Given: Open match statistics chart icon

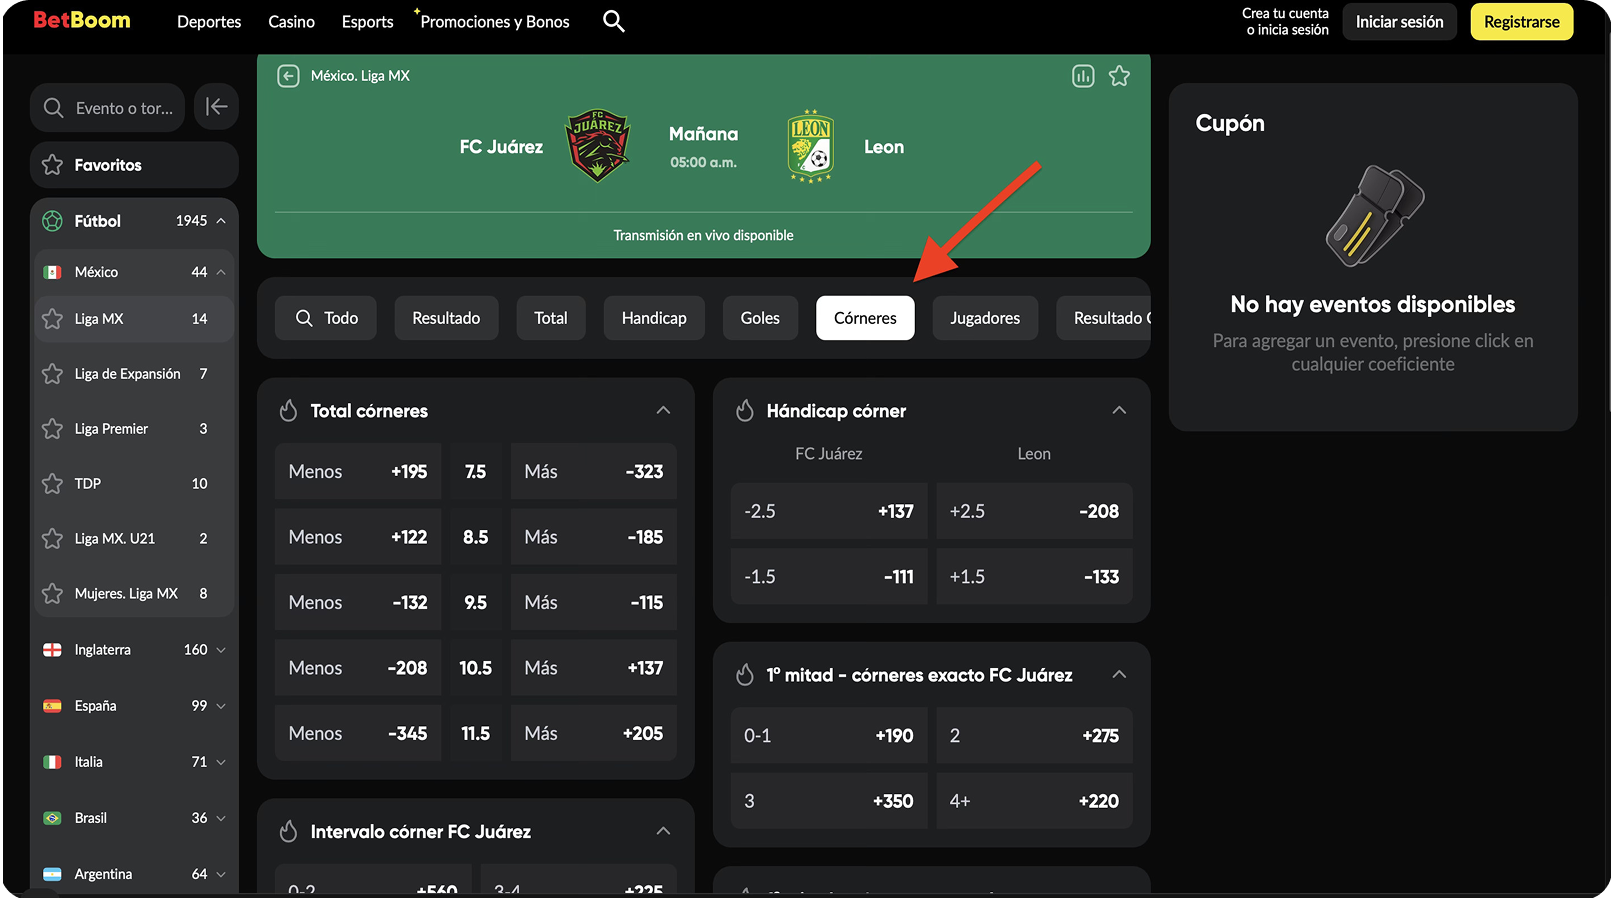Looking at the screenshot, I should click(1083, 76).
